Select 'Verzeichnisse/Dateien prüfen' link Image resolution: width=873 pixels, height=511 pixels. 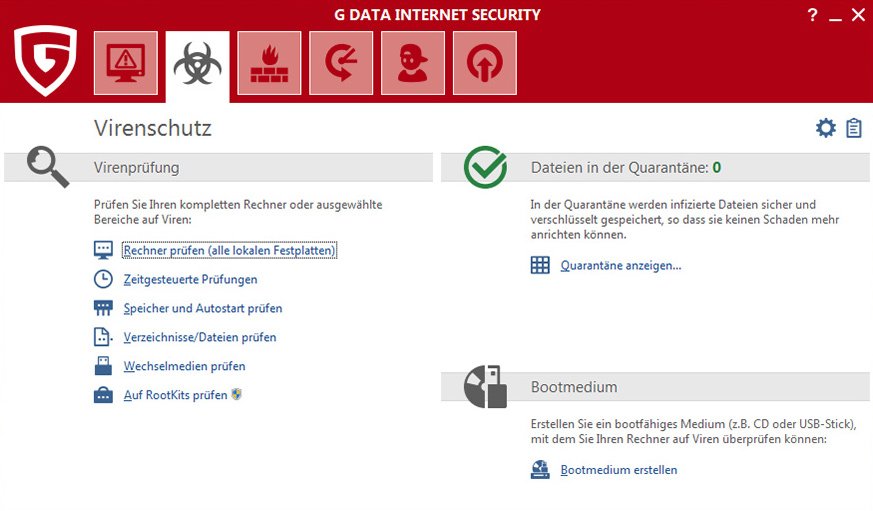200,337
